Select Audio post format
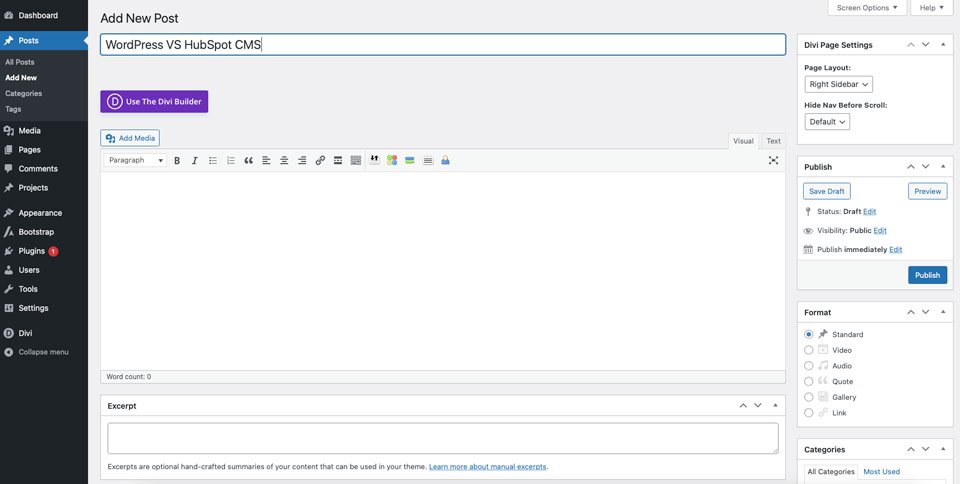Image resolution: width=960 pixels, height=484 pixels. [809, 366]
